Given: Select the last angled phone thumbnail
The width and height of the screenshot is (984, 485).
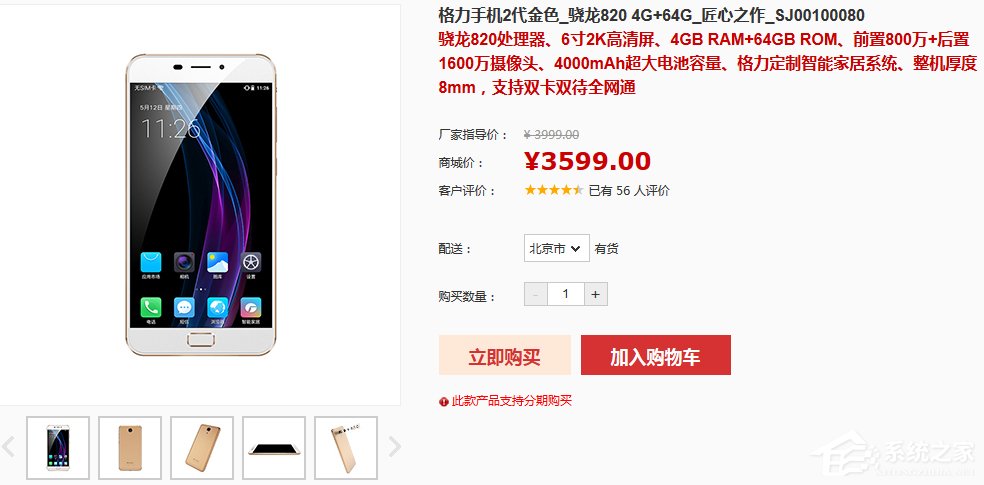Looking at the screenshot, I should coord(346,447).
